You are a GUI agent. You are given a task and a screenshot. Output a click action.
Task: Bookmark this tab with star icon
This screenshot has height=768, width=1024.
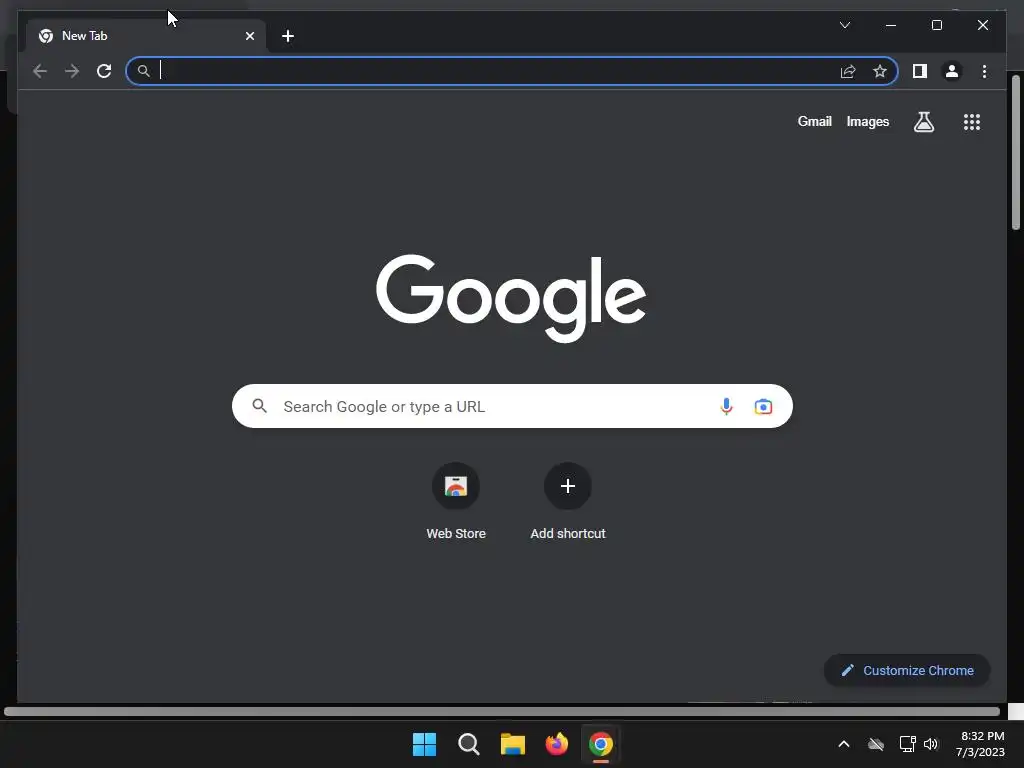coord(880,71)
